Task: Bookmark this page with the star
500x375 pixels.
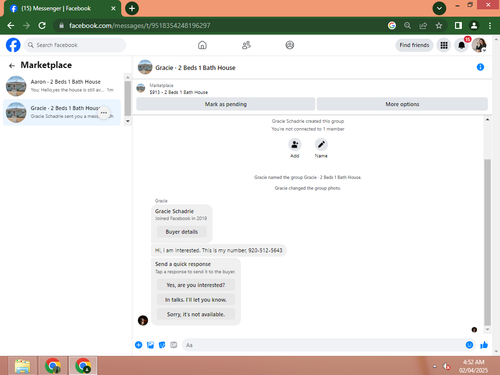Action: point(439,25)
